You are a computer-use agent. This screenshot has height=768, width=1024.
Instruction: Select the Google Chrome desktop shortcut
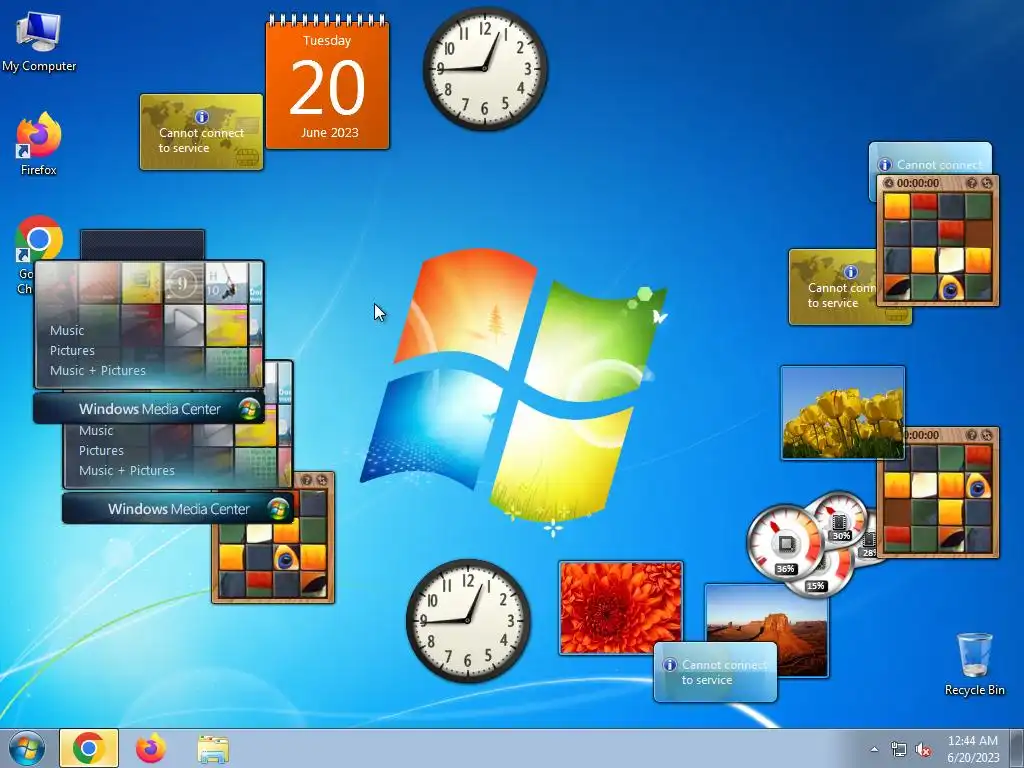38,240
